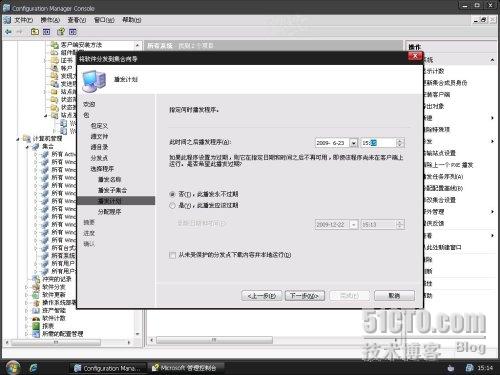This screenshot has width=500, height=375.
Task: Open the 文件 menu
Action: tap(23, 20)
